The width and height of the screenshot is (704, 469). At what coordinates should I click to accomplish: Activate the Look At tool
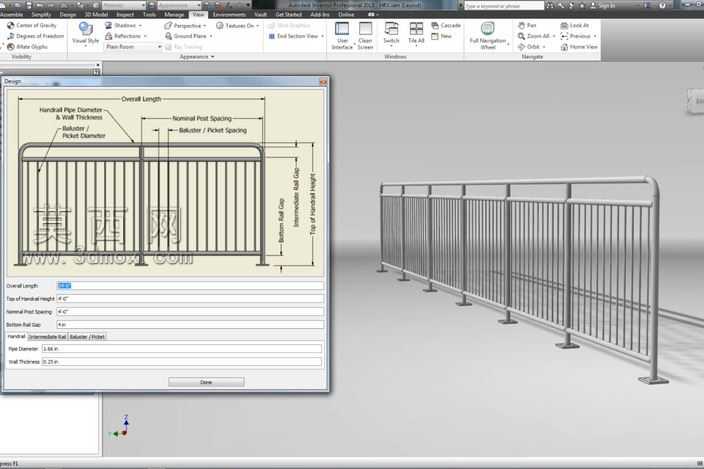tap(575, 26)
